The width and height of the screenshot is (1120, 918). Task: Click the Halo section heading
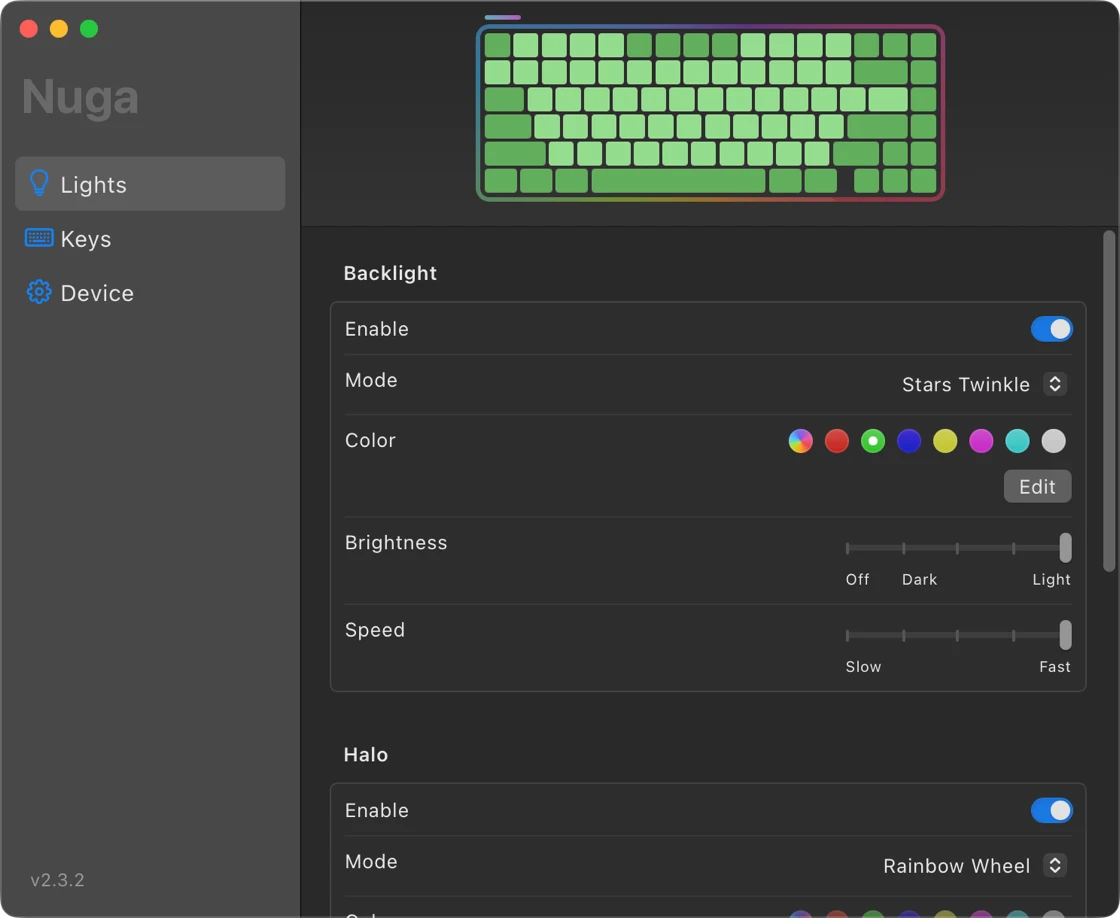click(366, 754)
